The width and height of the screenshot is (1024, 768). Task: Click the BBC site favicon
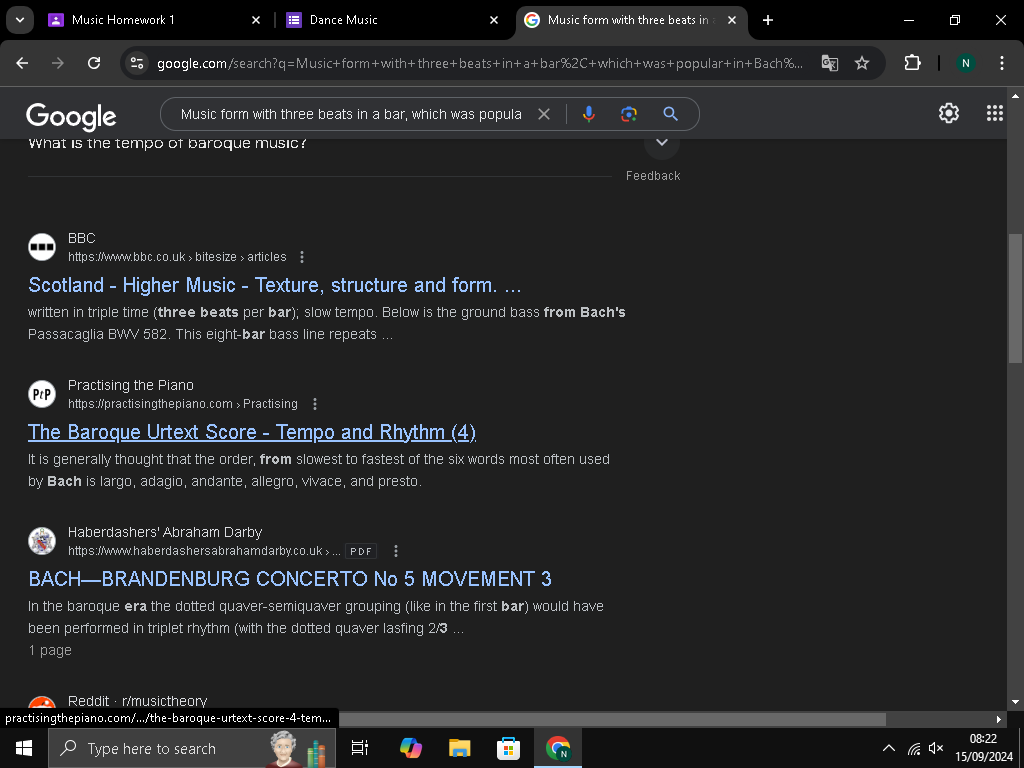tap(42, 247)
